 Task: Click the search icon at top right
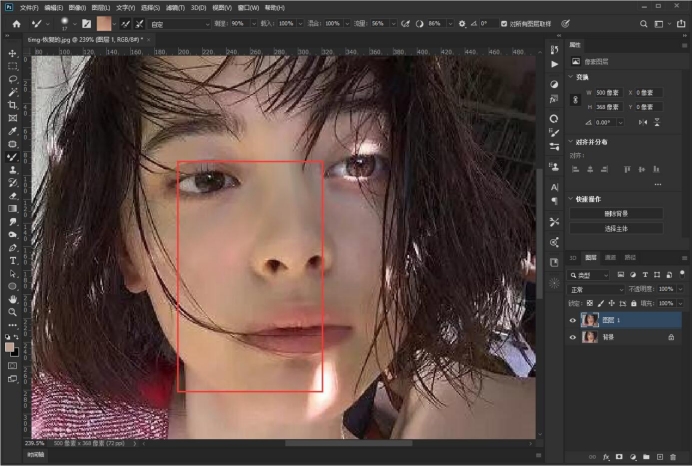click(643, 24)
